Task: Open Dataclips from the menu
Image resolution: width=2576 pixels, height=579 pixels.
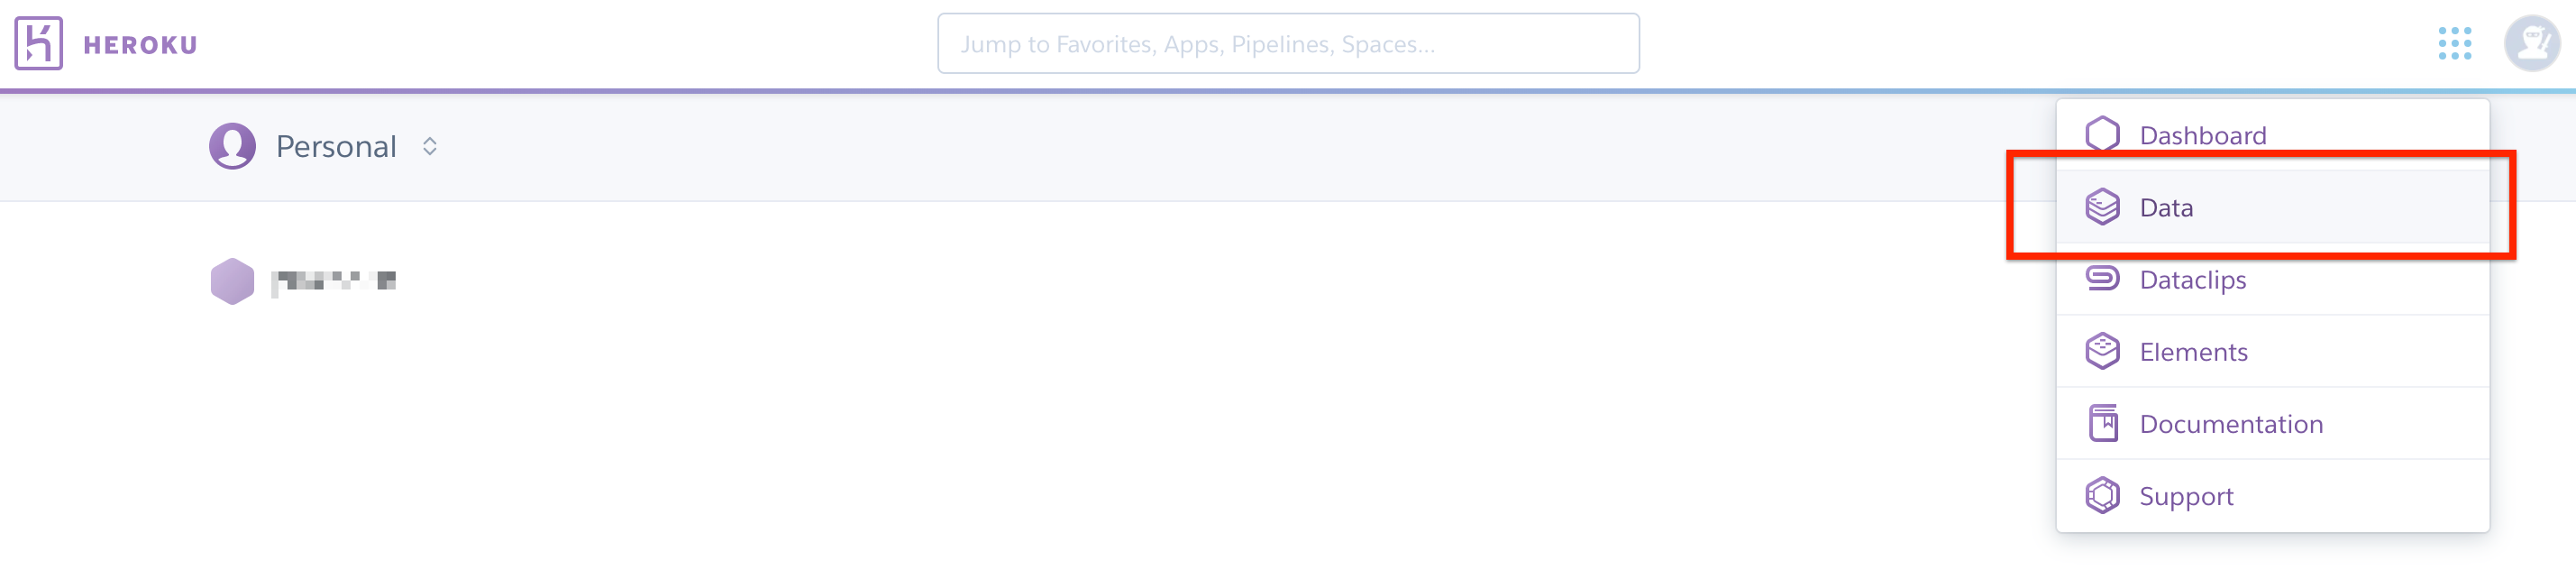Action: click(x=2192, y=280)
